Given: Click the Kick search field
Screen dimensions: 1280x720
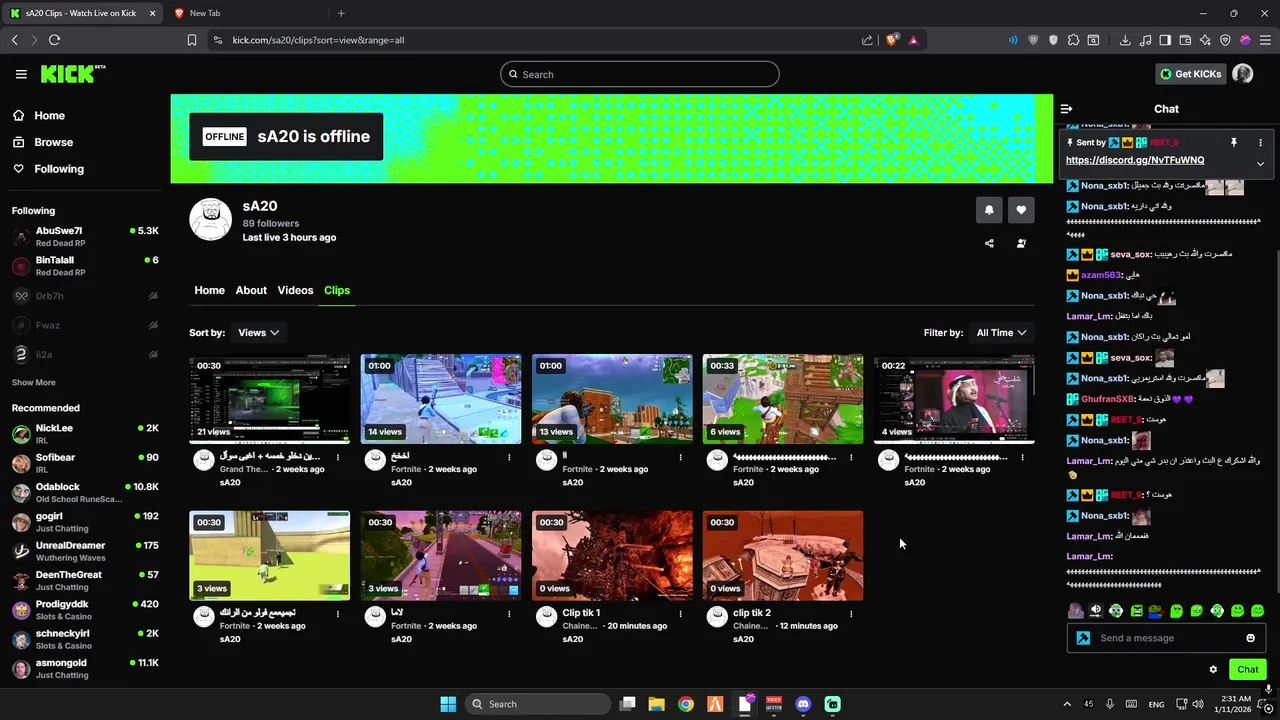Looking at the screenshot, I should coord(640,74).
